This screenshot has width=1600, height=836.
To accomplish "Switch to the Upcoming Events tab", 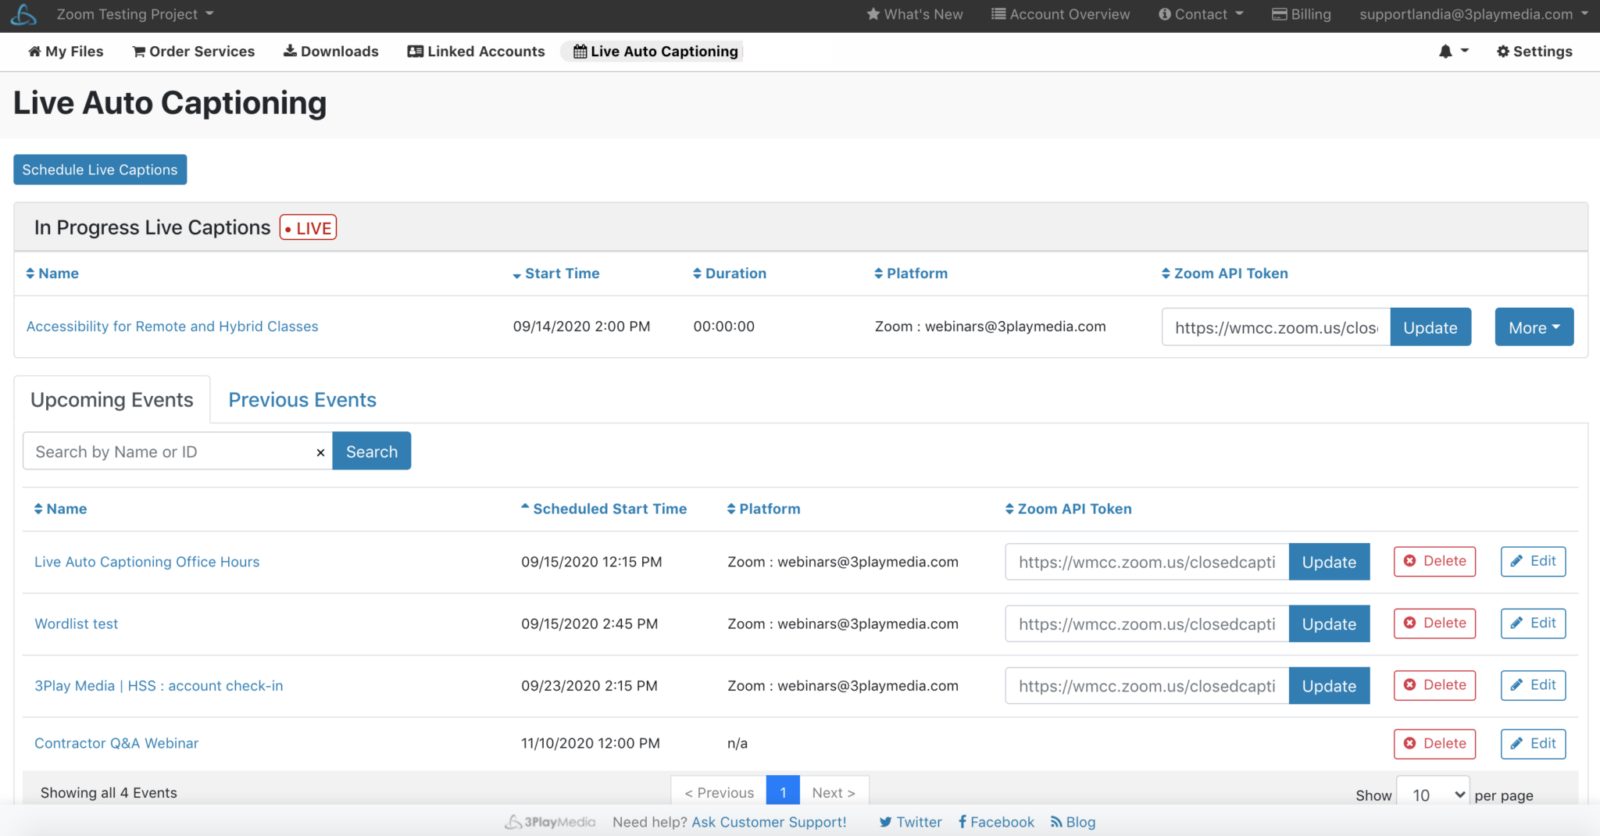I will [x=112, y=400].
